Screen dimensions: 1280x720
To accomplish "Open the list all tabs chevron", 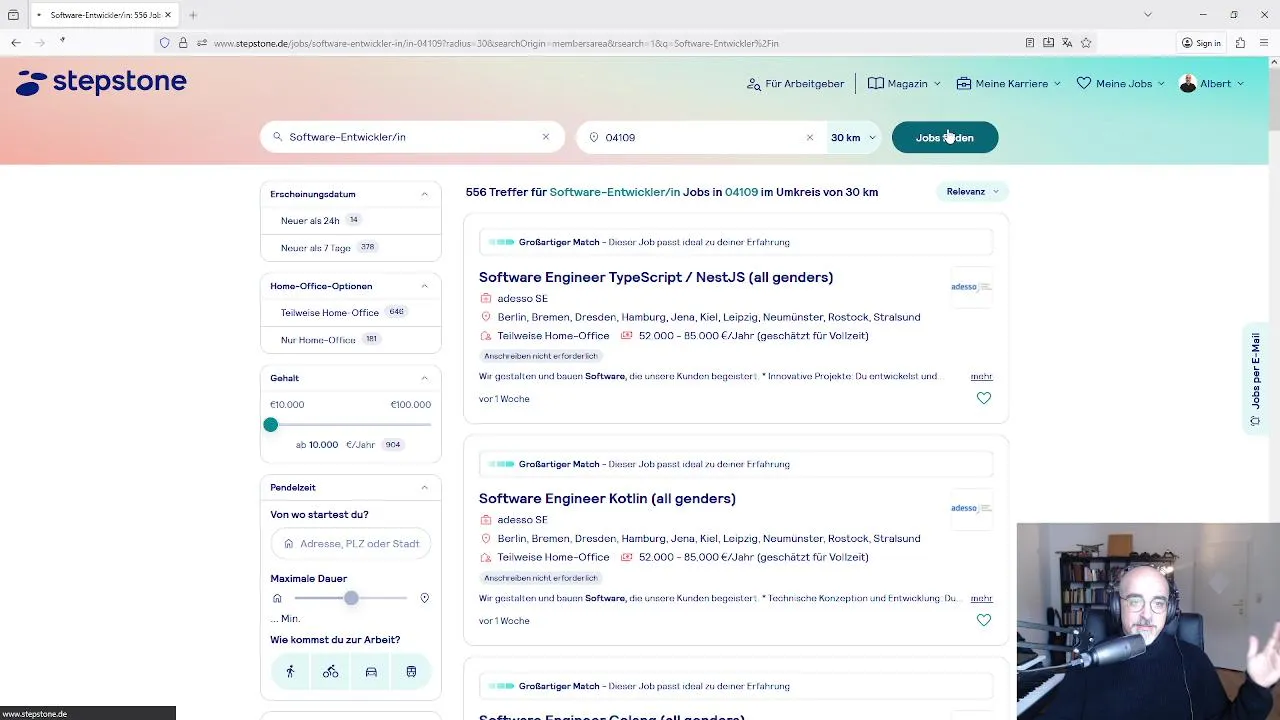I will point(1148,15).
